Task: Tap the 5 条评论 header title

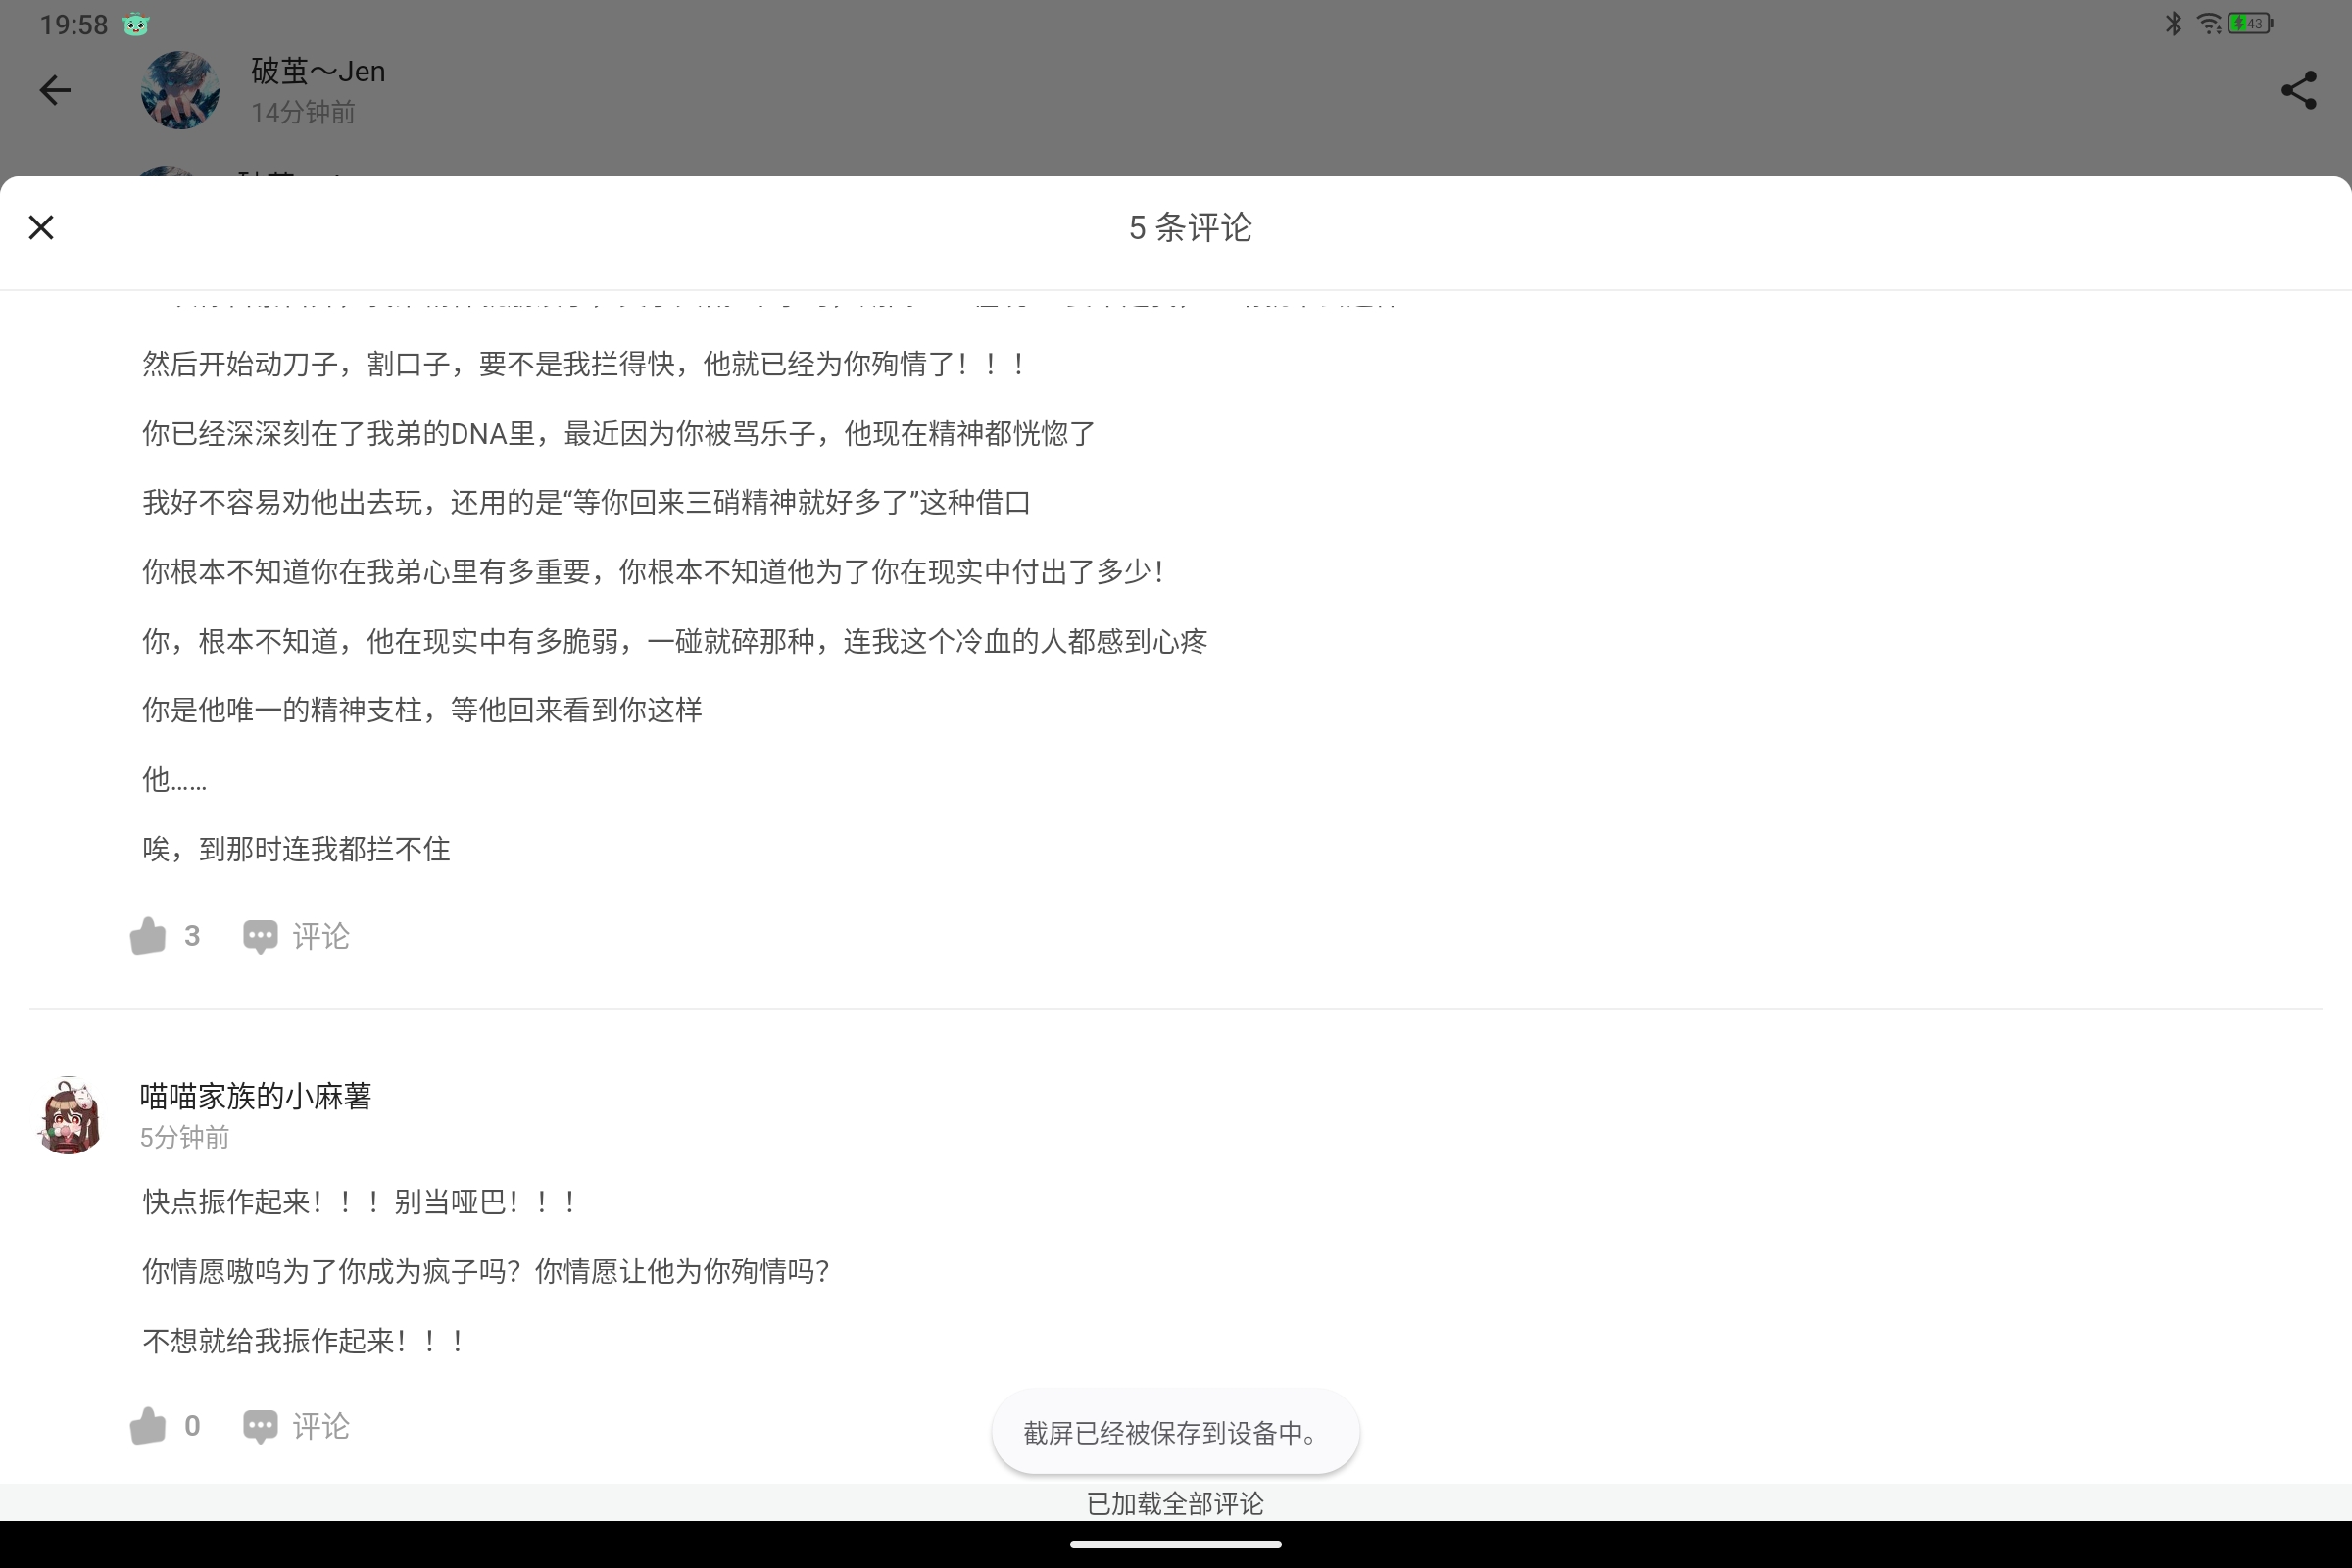Action: (x=1190, y=228)
